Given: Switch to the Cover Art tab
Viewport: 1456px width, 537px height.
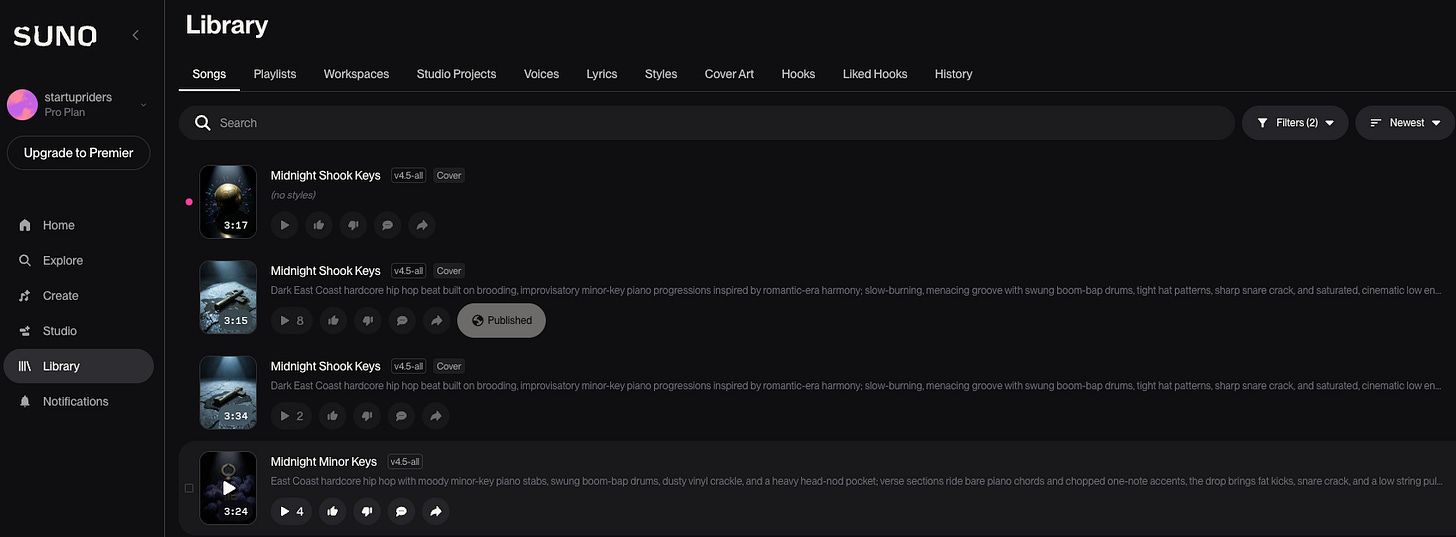Looking at the screenshot, I should [x=729, y=74].
